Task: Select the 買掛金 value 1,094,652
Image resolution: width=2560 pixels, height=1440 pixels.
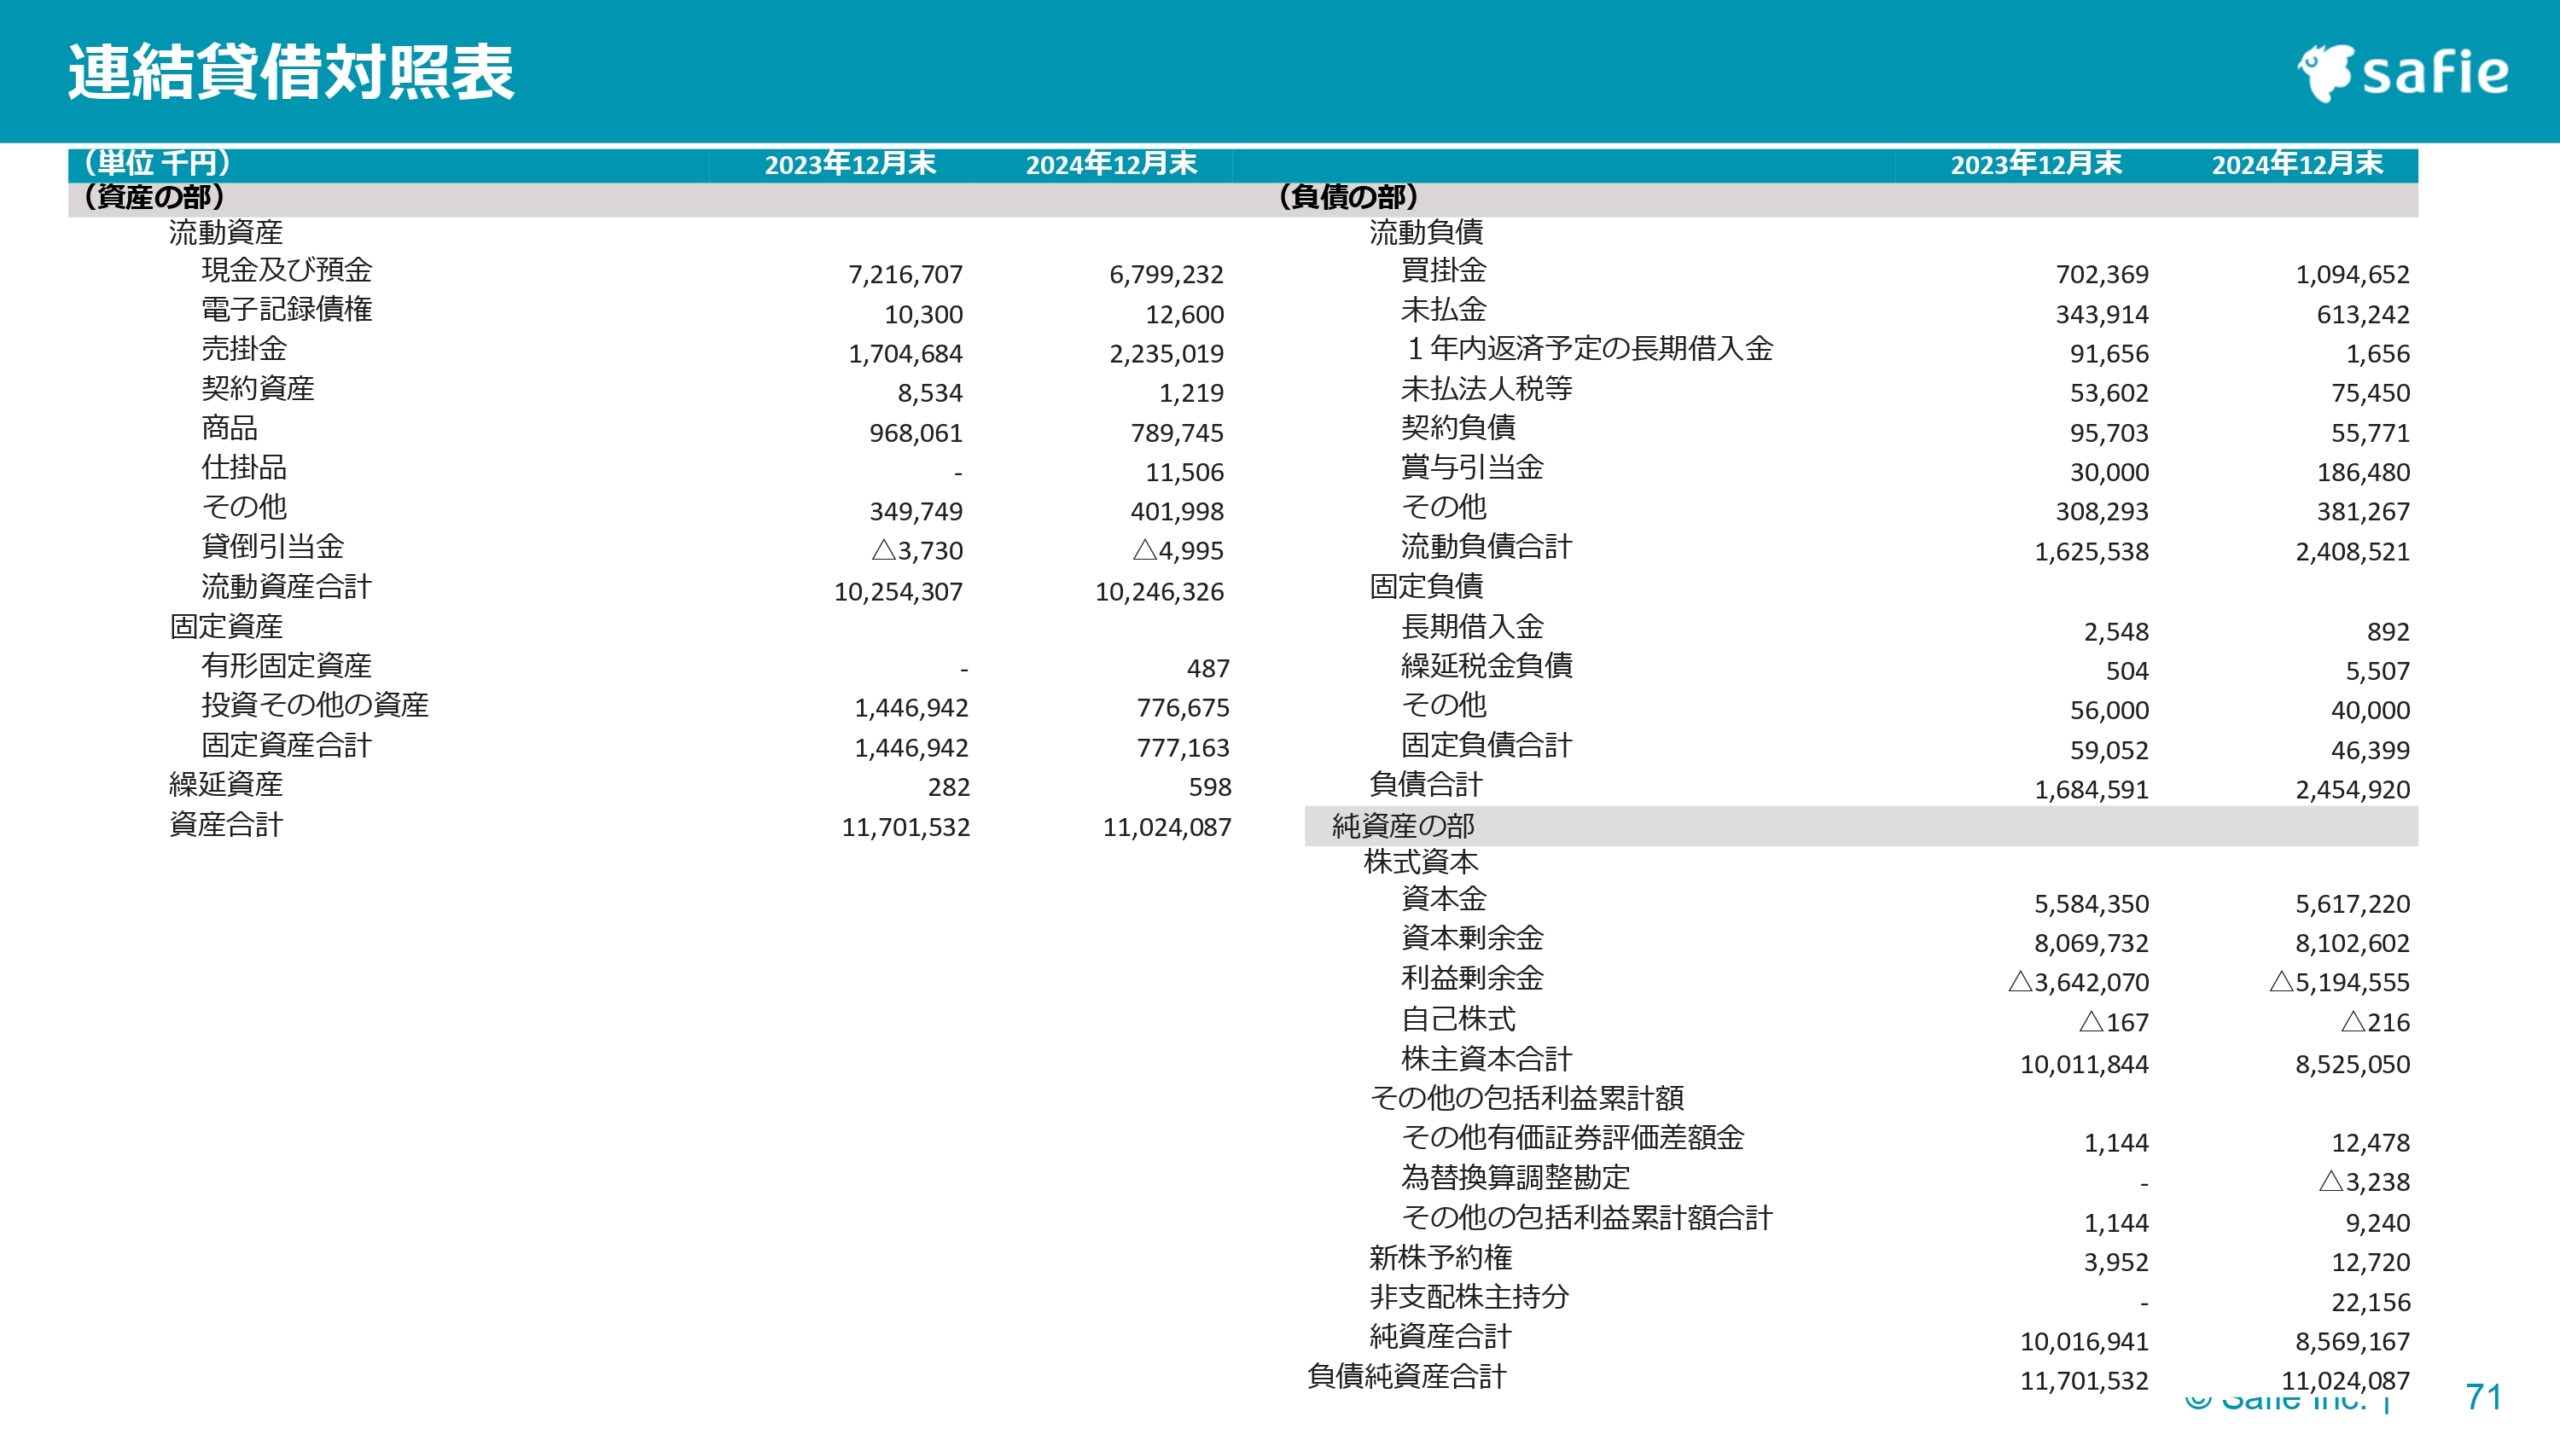Action: coord(2352,274)
